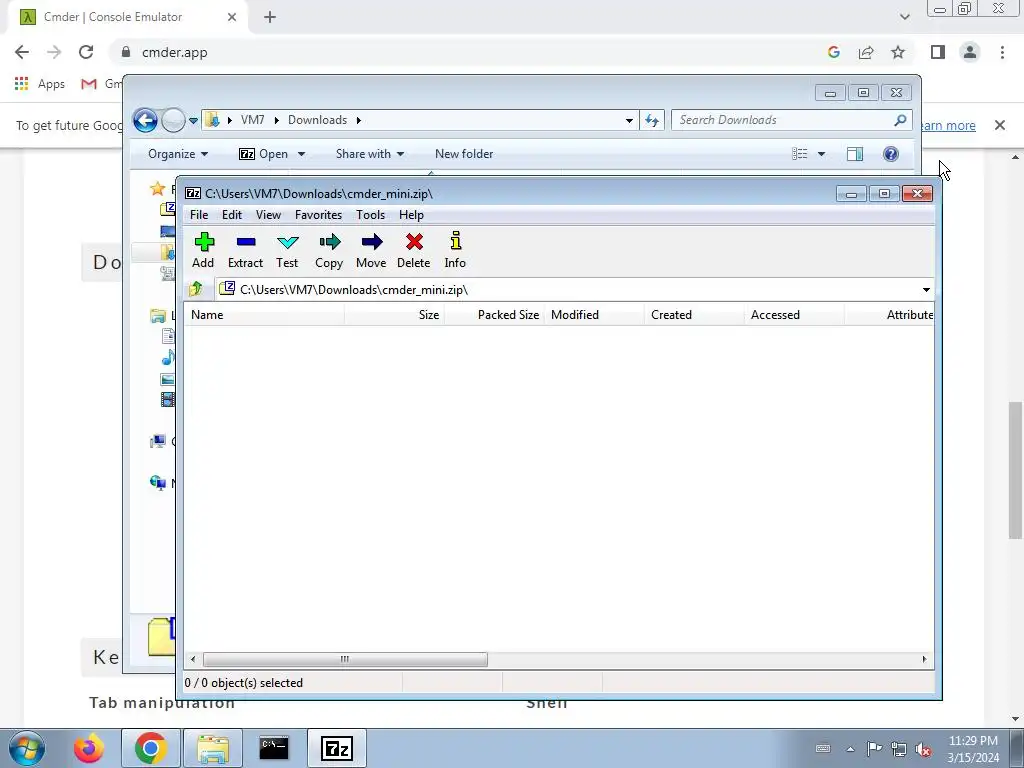Open the 7-Zip View menu
Screen dimensions: 1024x768
click(268, 215)
